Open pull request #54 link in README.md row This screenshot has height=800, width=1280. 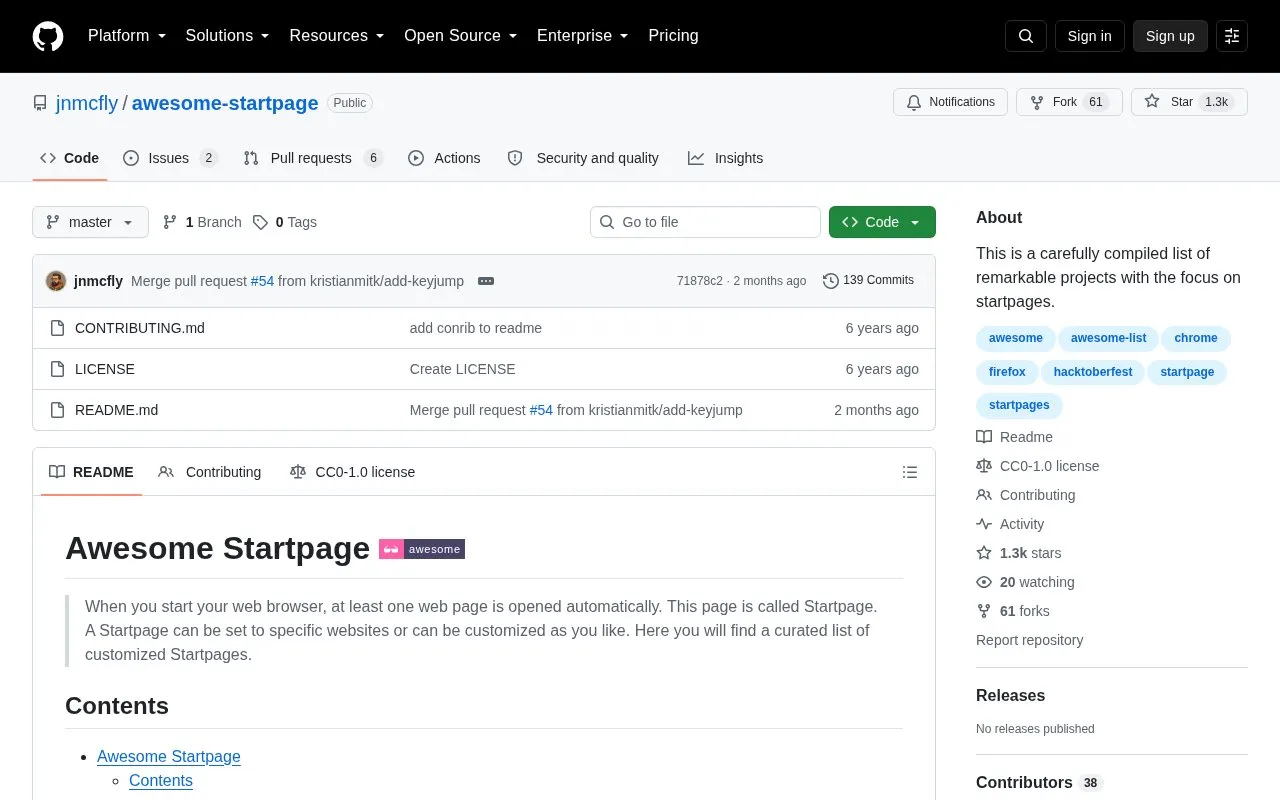[541, 410]
